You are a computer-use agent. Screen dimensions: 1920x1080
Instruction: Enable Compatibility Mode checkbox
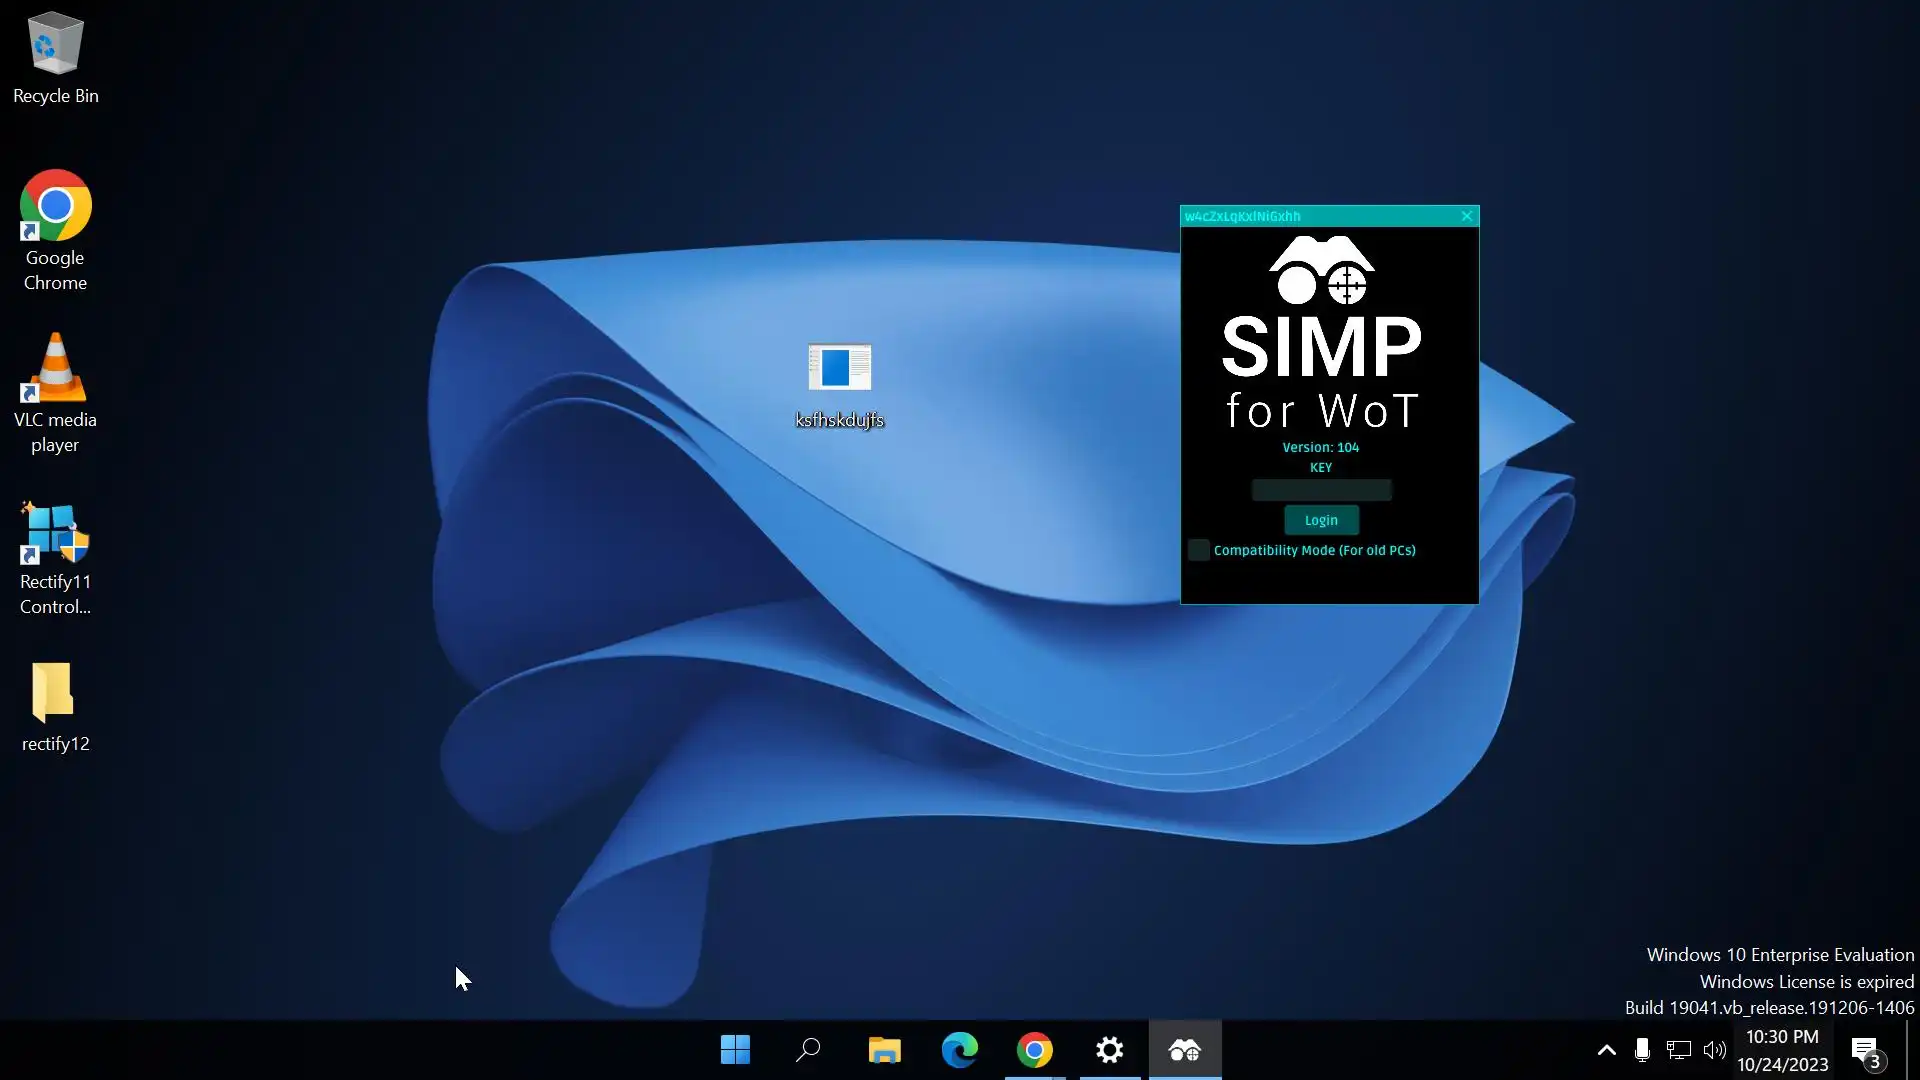(x=1198, y=550)
